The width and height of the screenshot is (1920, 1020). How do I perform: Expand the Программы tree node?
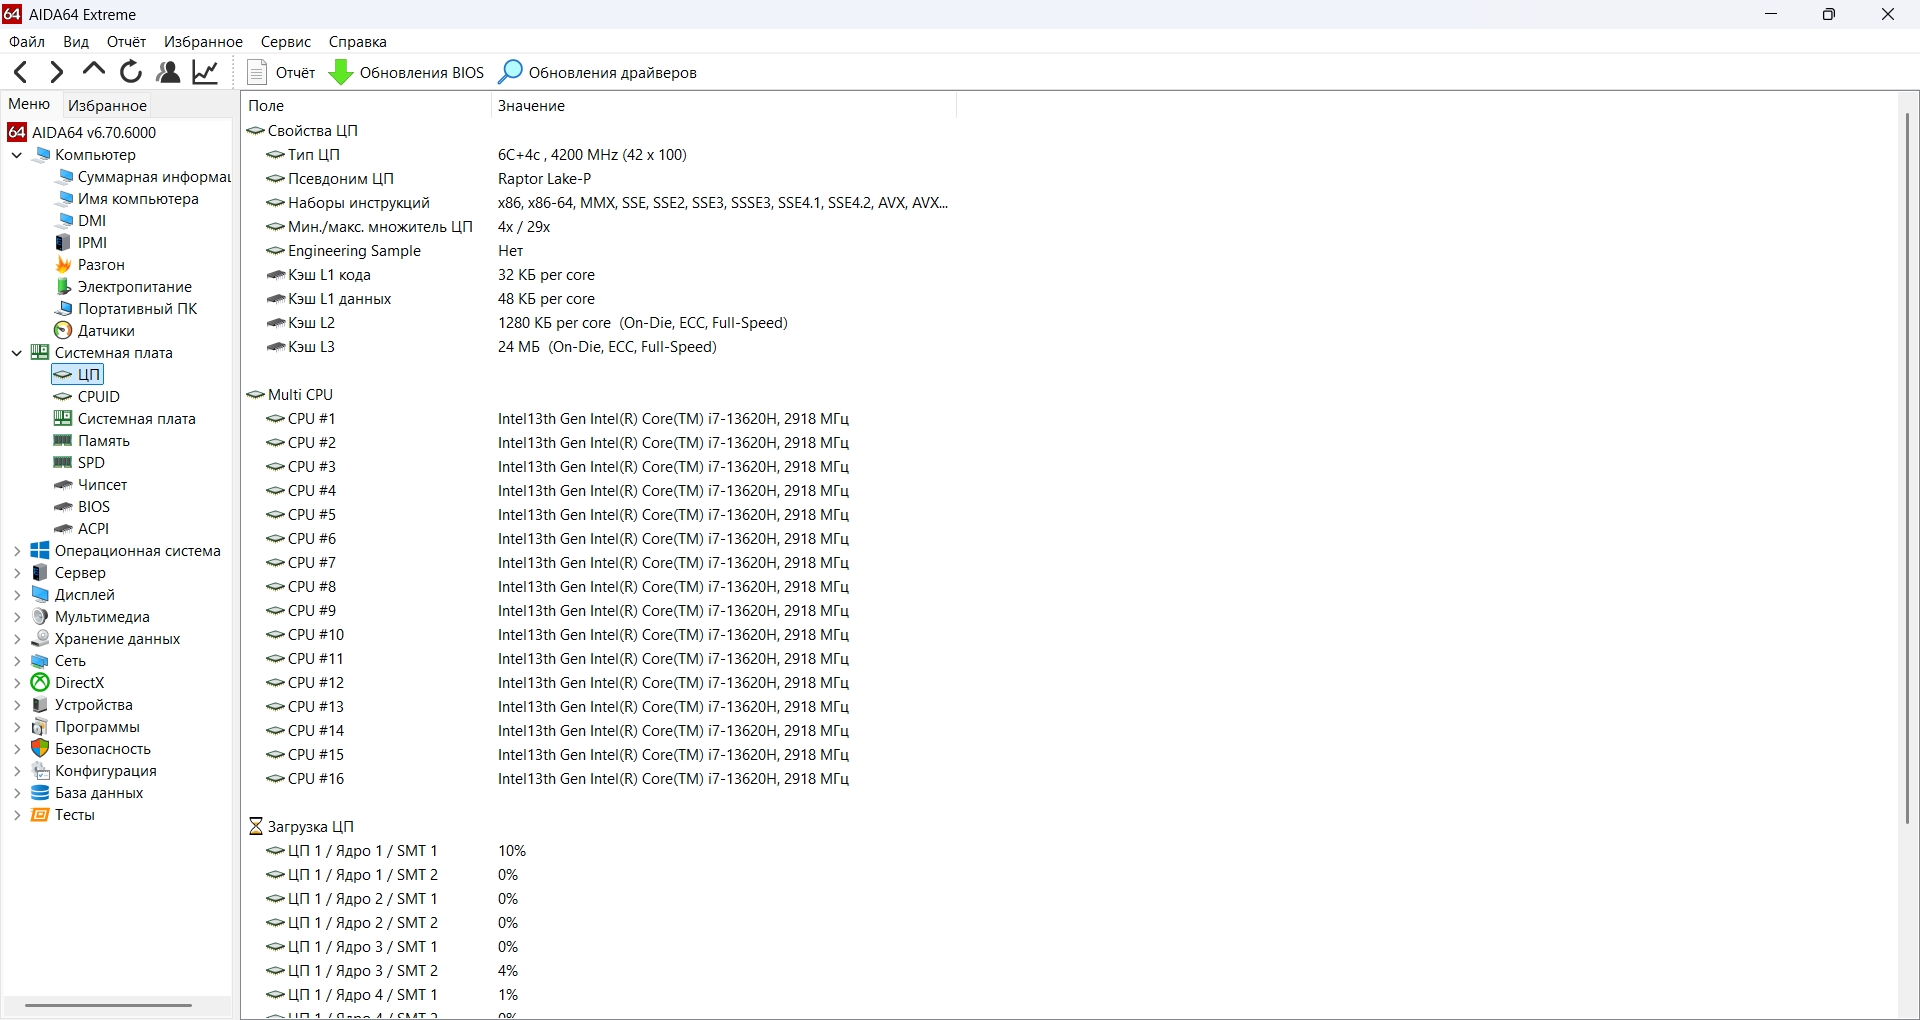17,727
